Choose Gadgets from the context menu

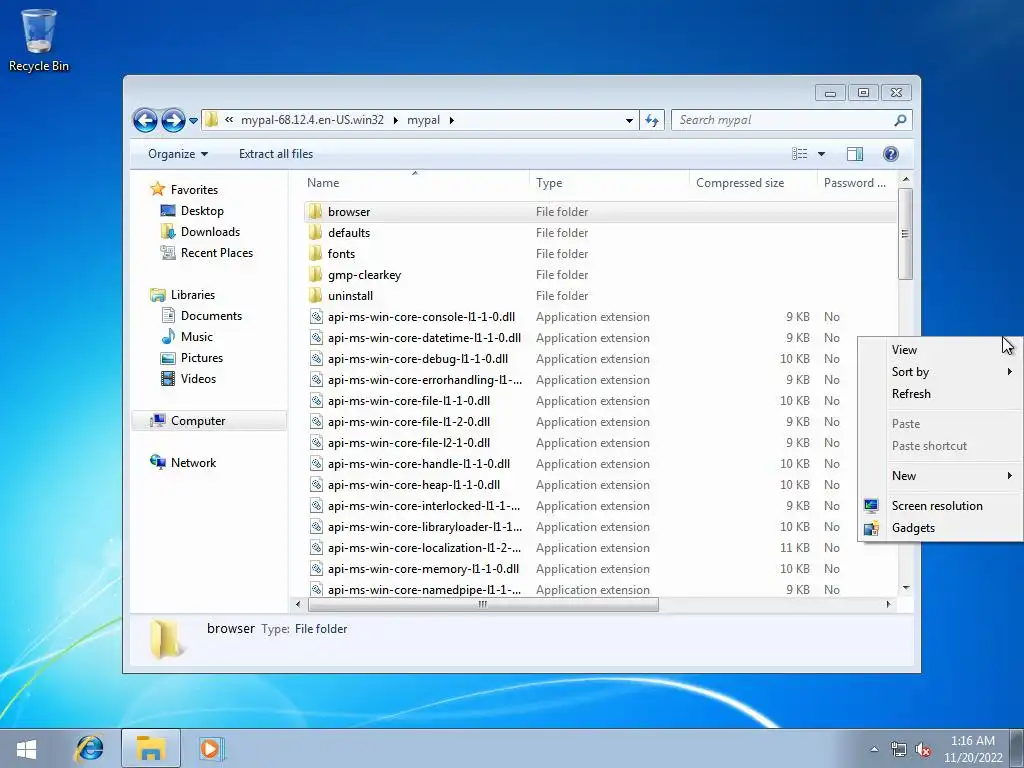(940, 528)
